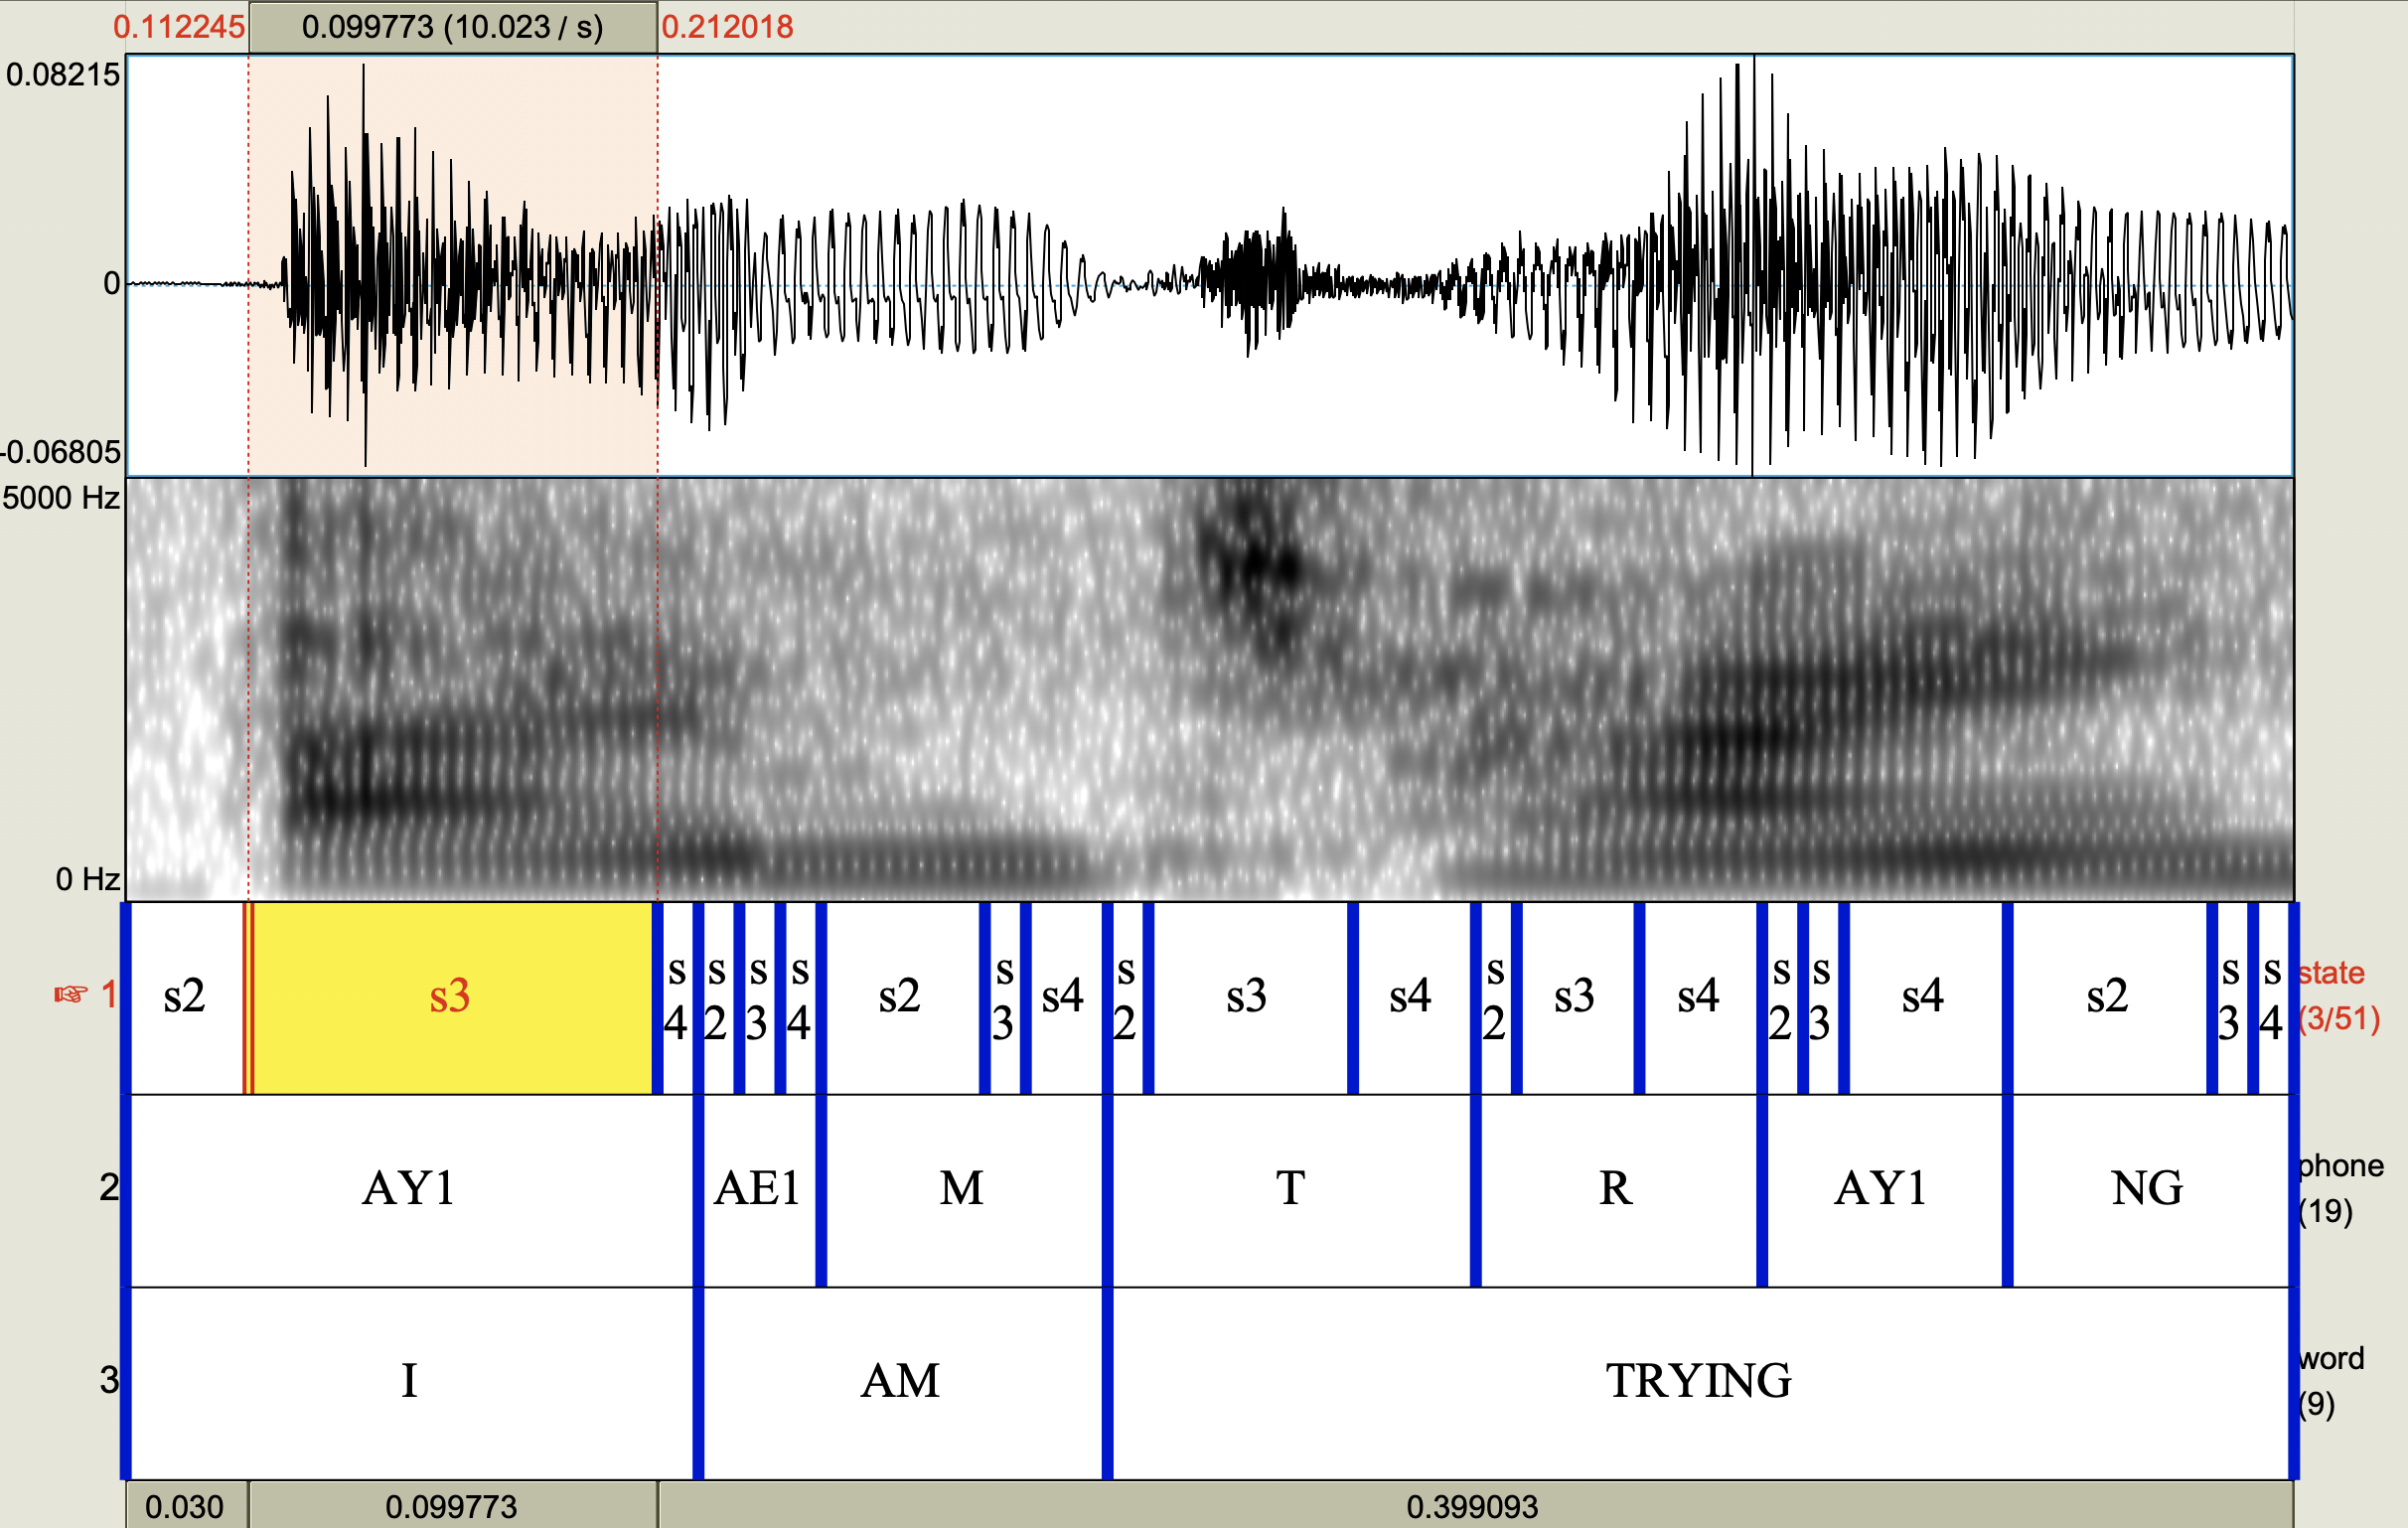
Task: Select the M phone interval
Action: [x=962, y=1189]
